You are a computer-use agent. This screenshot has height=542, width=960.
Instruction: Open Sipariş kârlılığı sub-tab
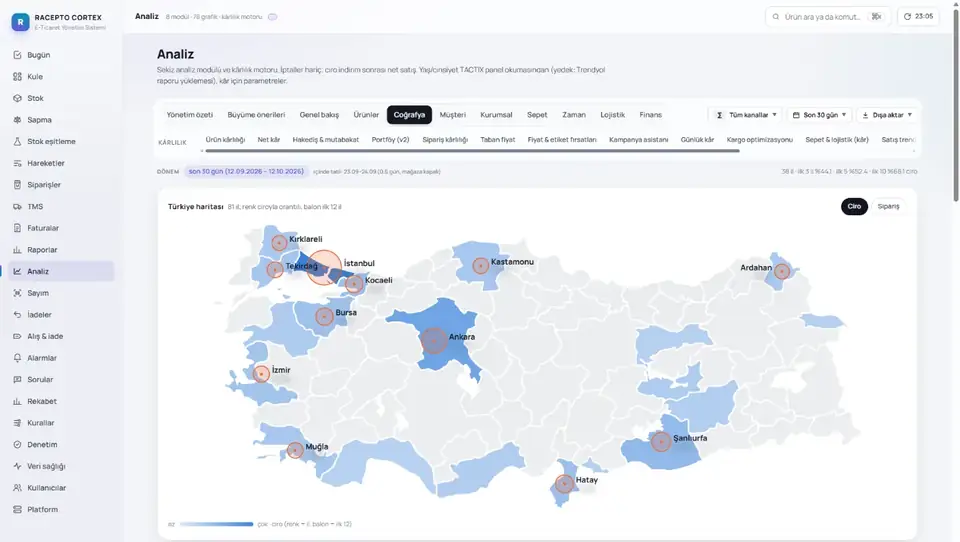445,140
